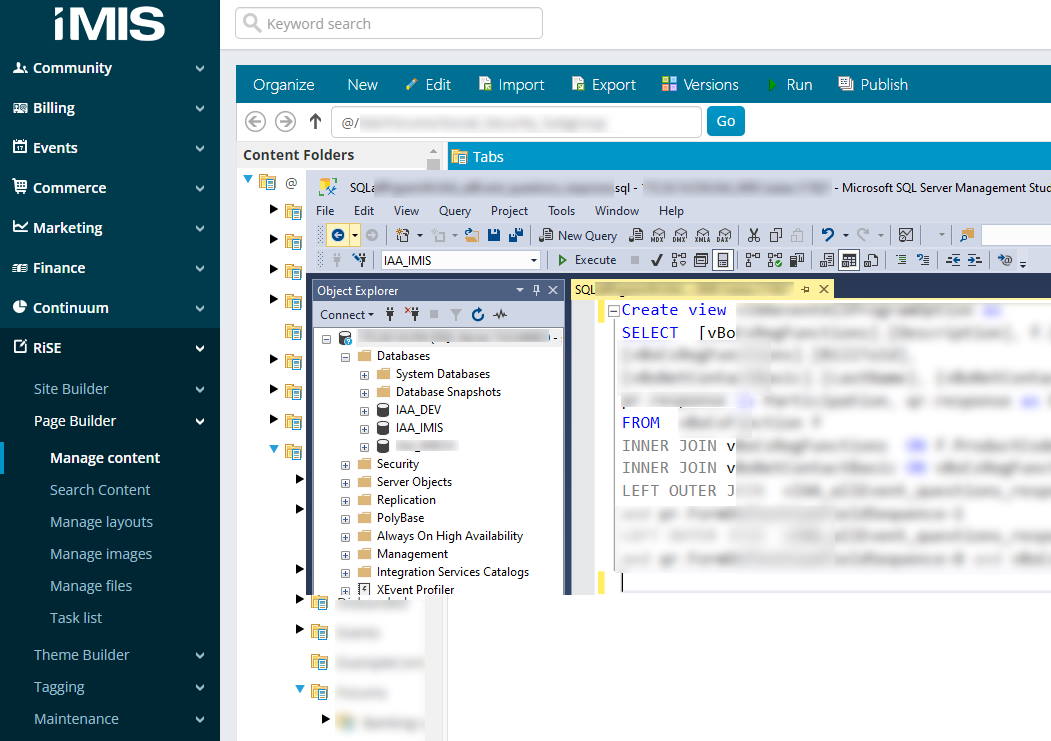Screen dimensions: 1051x741
Task: Open the Task list link
Action: (x=76, y=618)
